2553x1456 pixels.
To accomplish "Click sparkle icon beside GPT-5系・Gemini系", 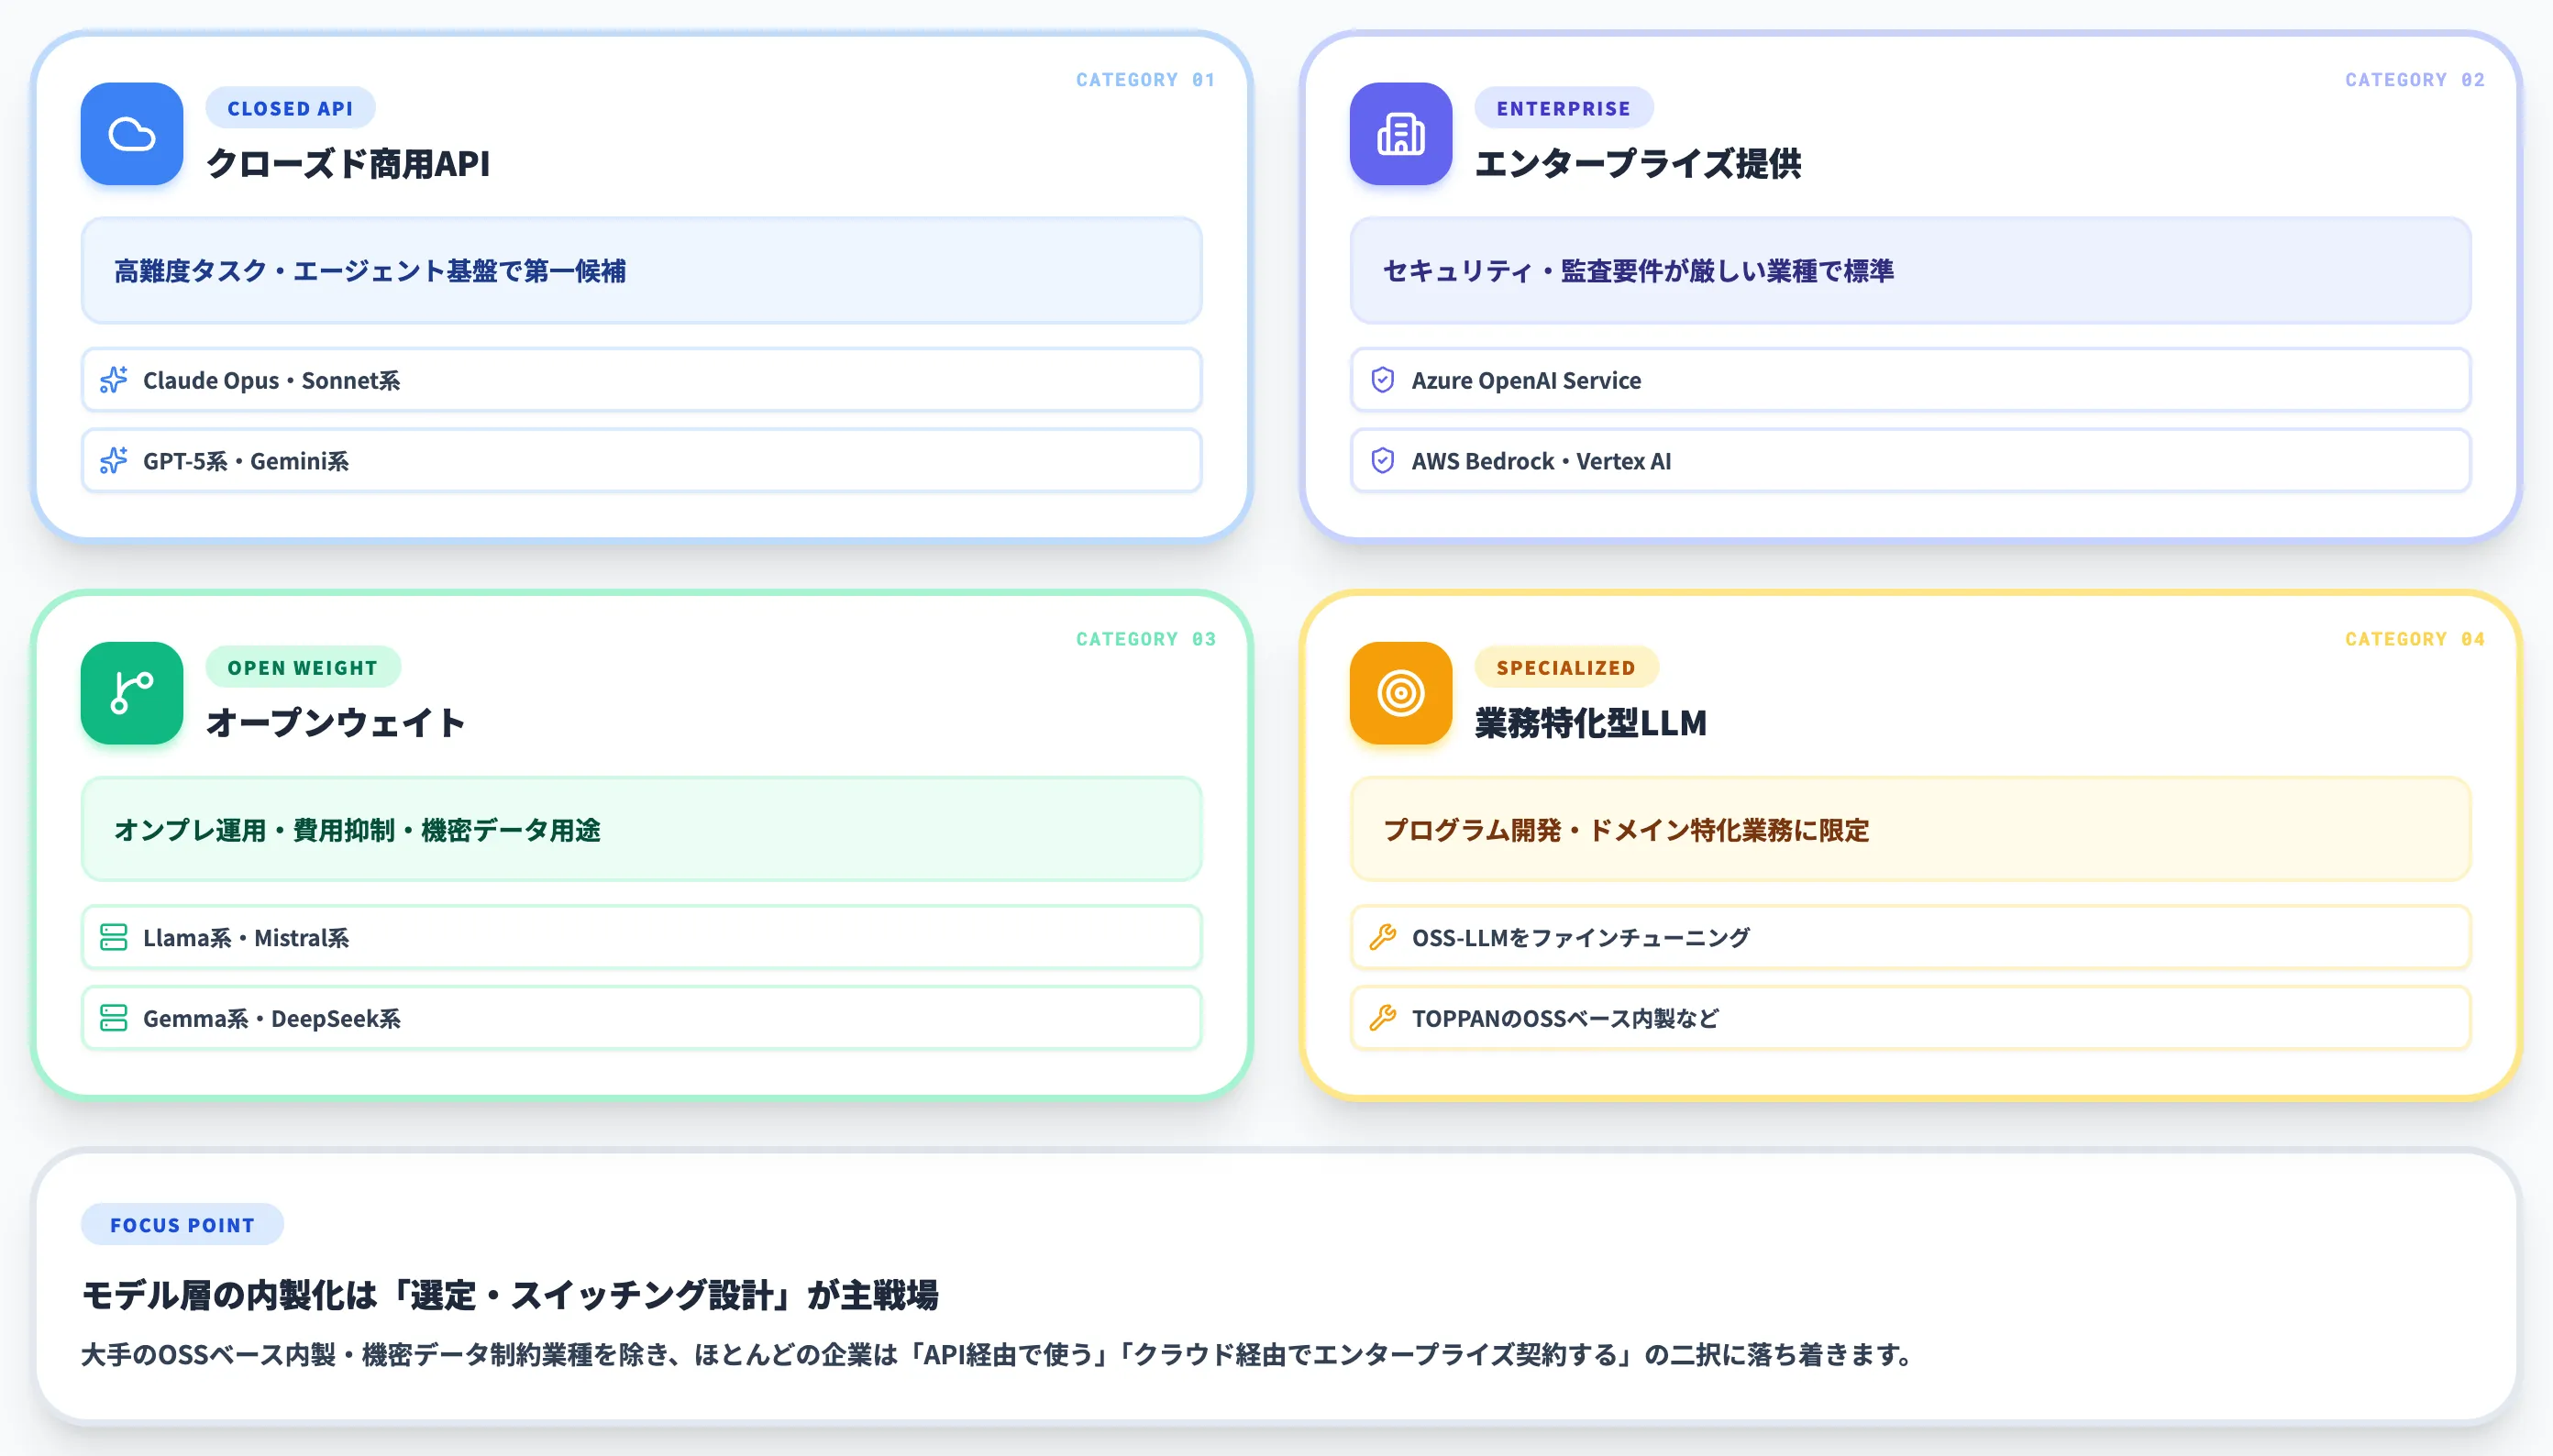I will 114,461.
